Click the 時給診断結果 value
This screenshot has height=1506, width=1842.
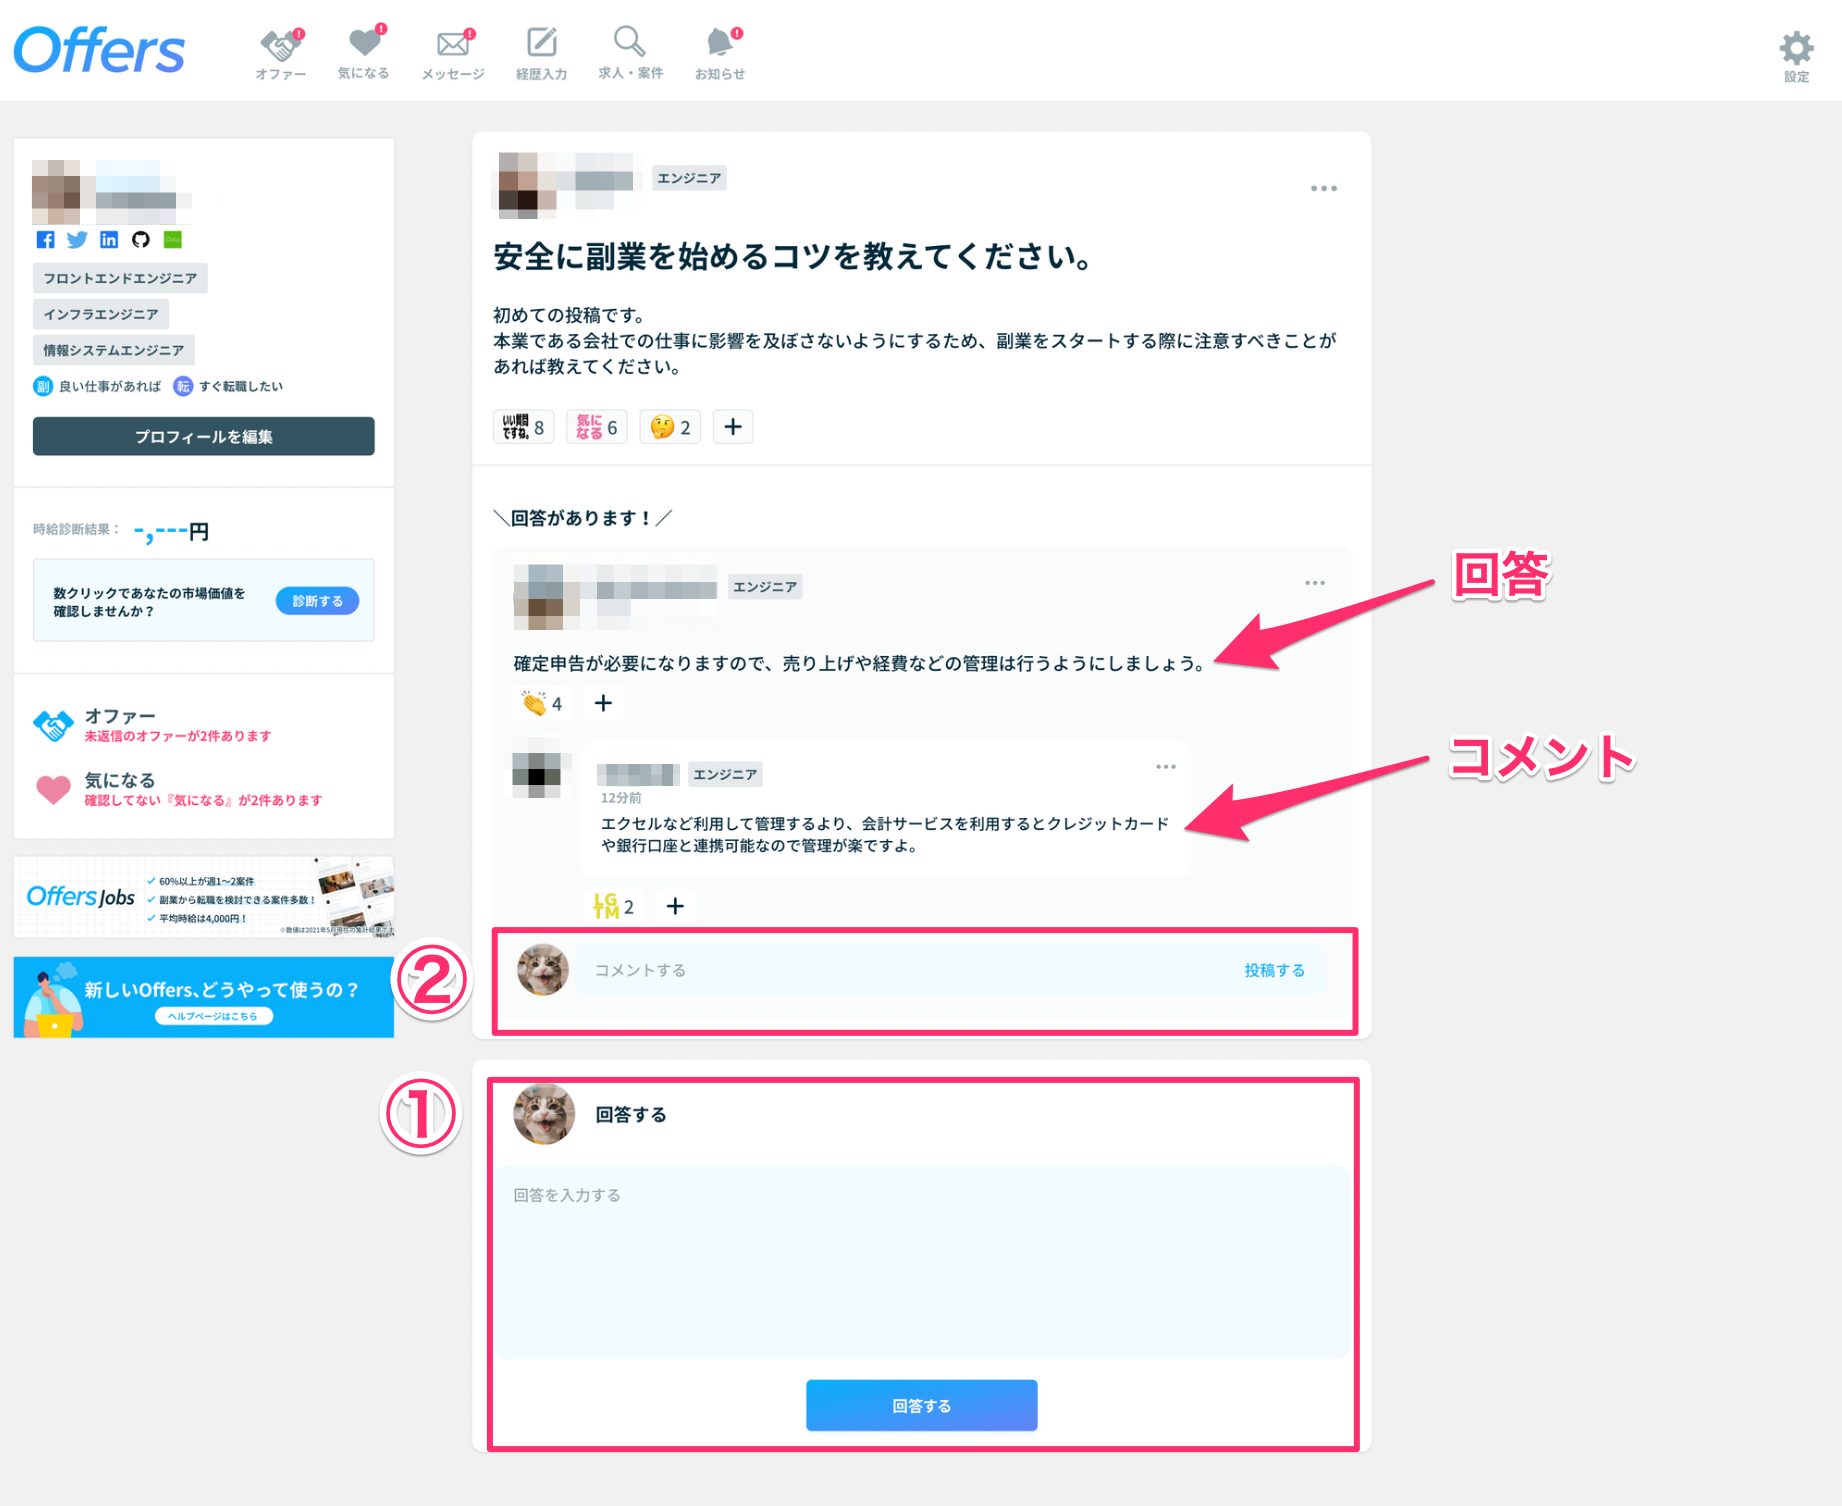pos(171,531)
